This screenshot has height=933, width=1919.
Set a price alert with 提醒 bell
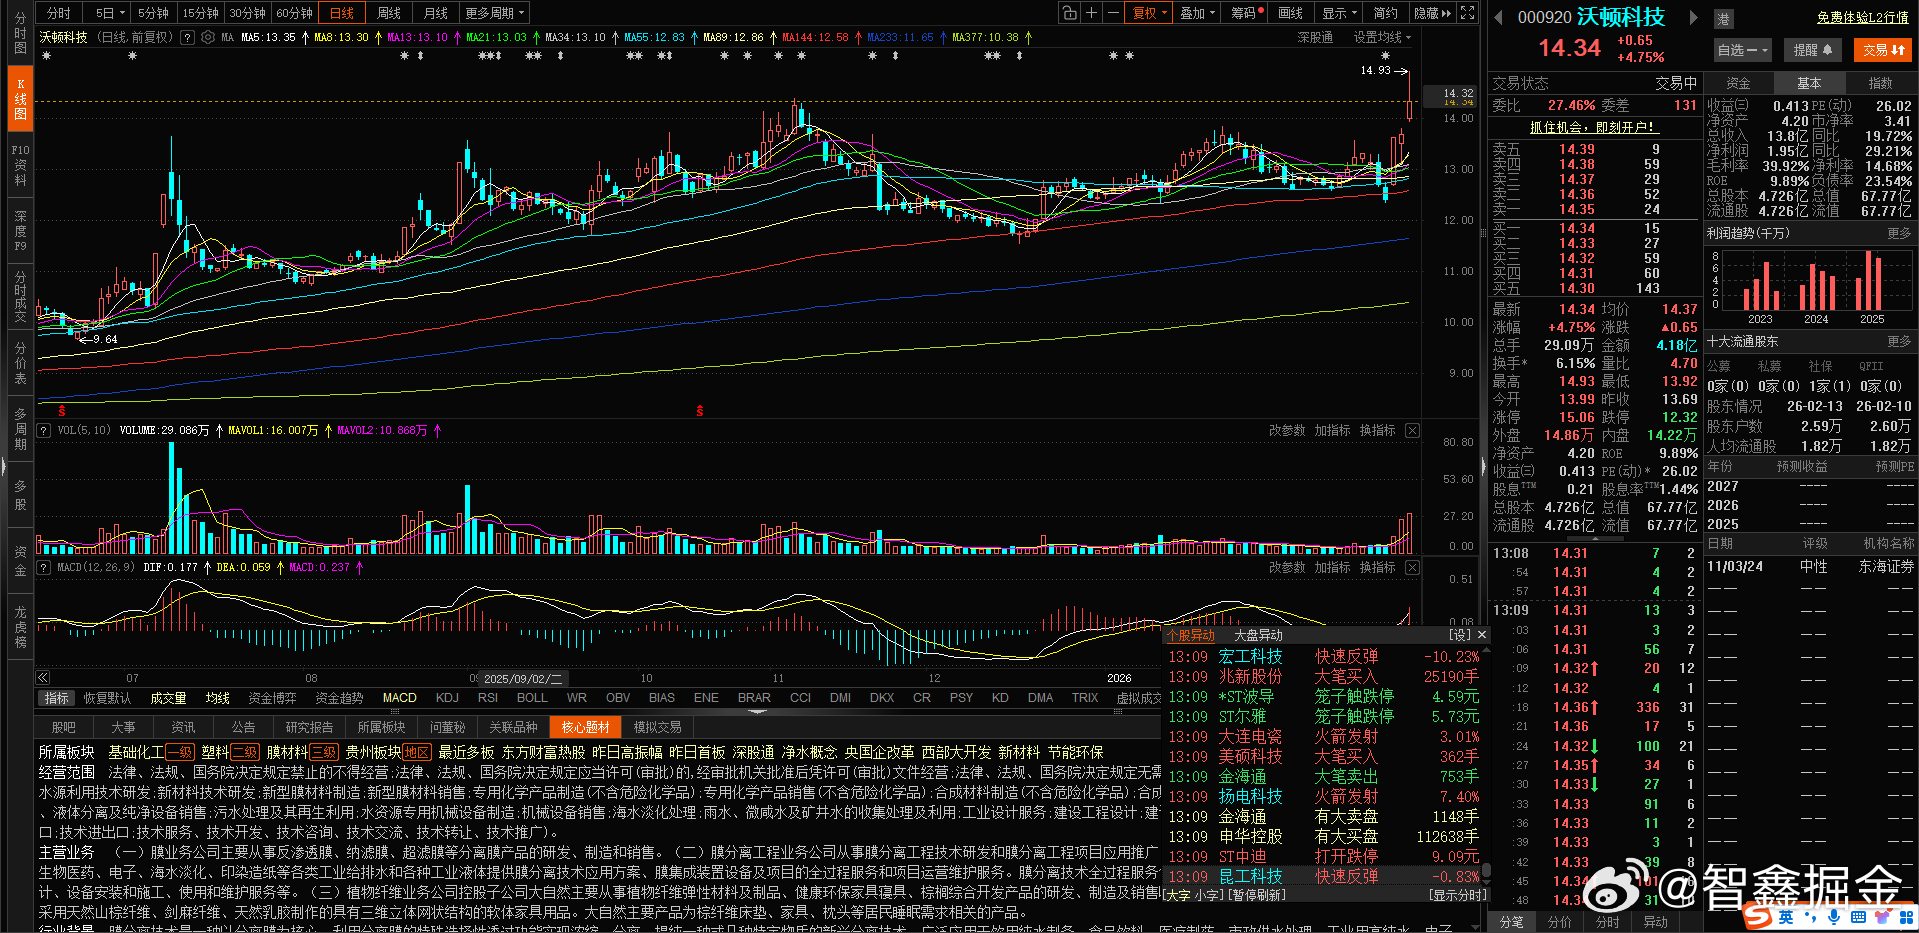pyautogui.click(x=1813, y=49)
